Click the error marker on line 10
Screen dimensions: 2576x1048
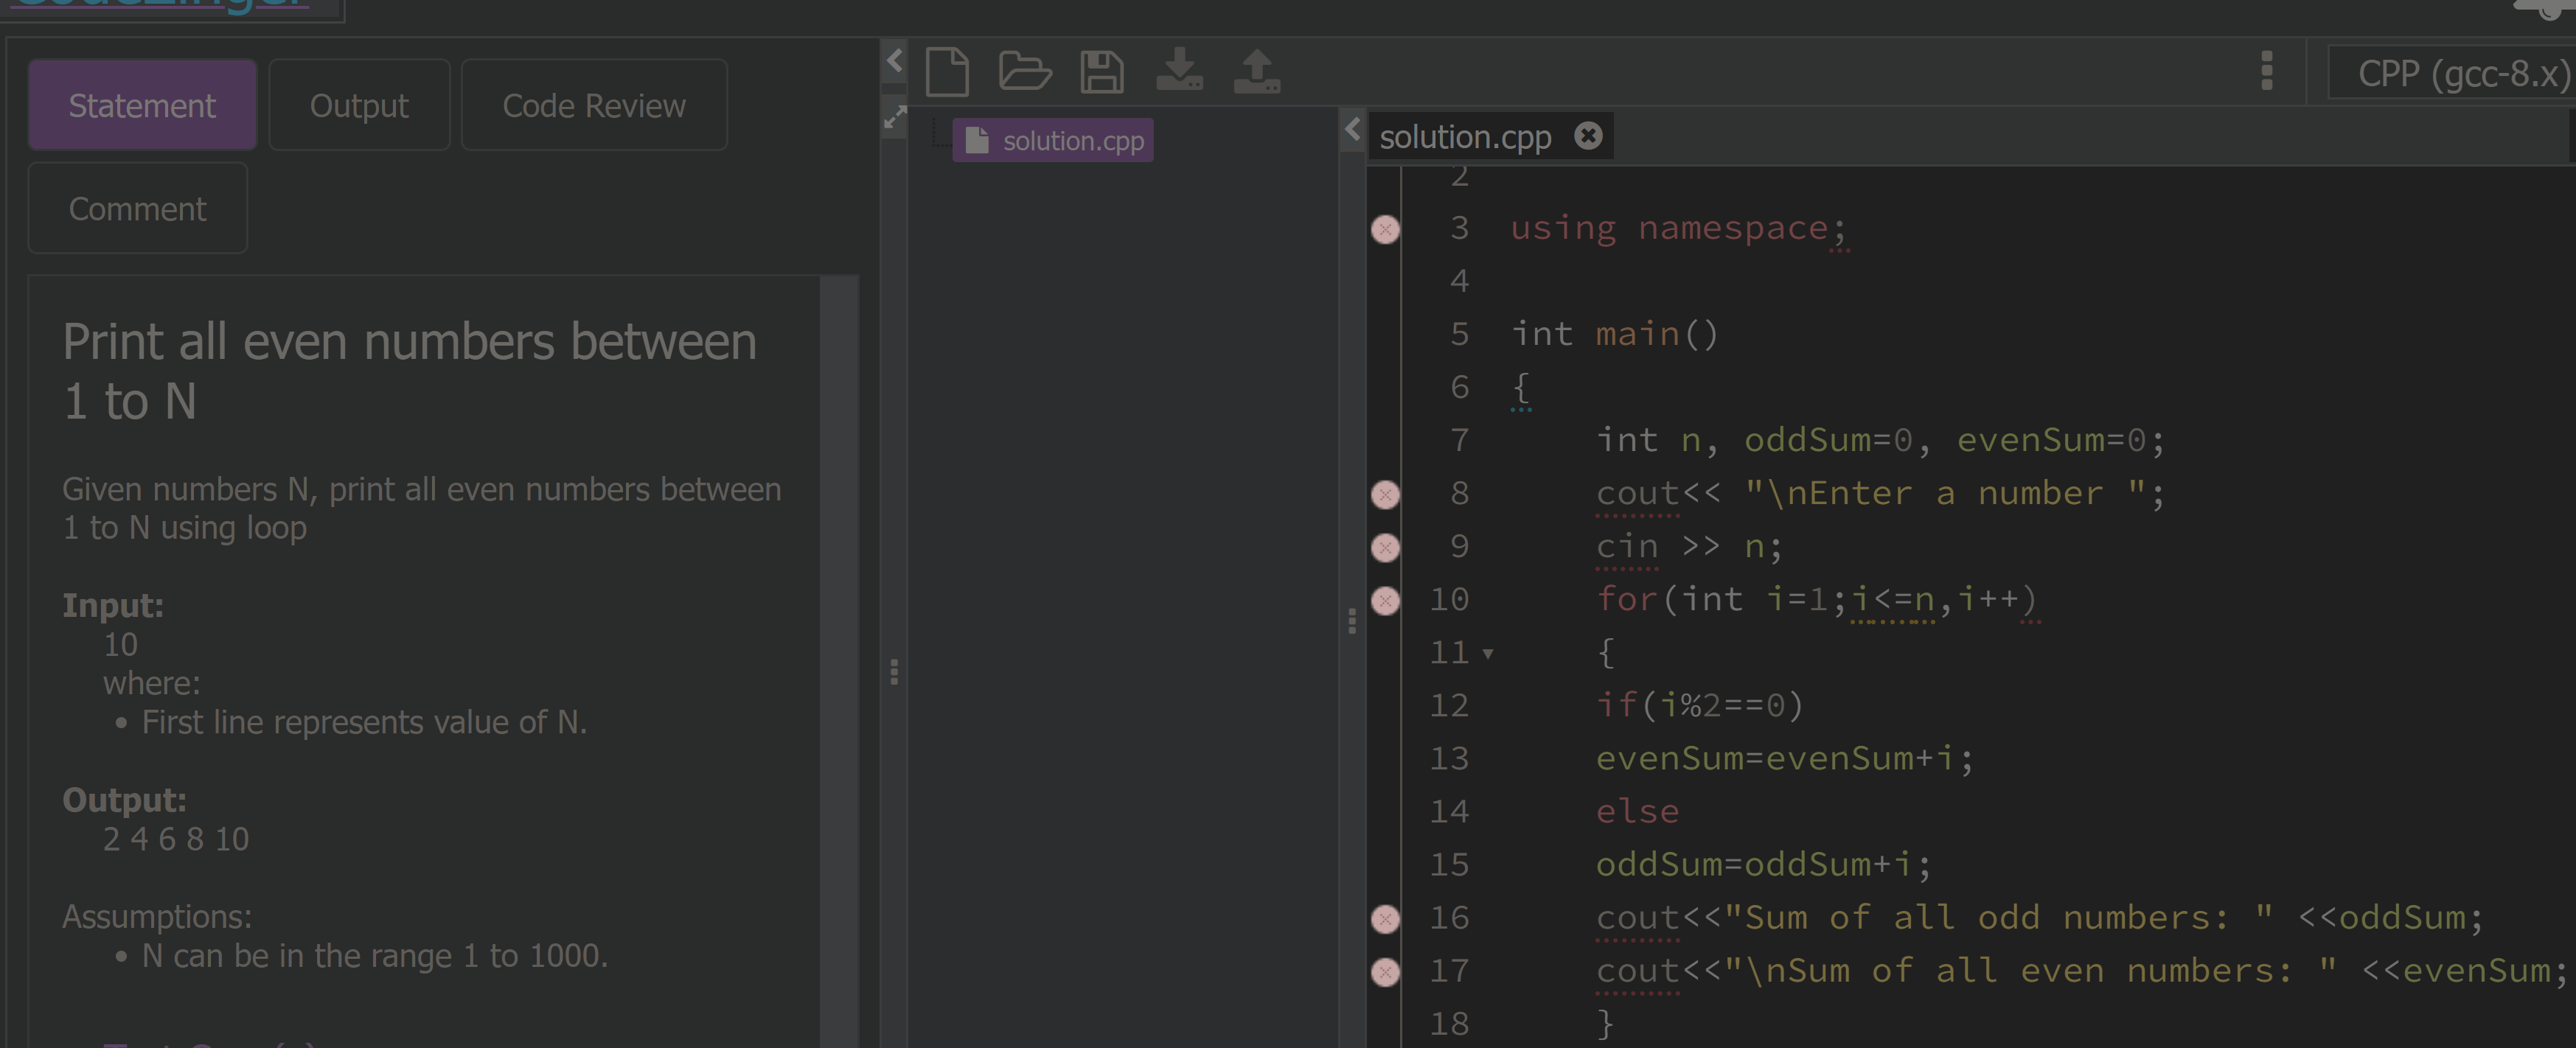tap(1385, 601)
